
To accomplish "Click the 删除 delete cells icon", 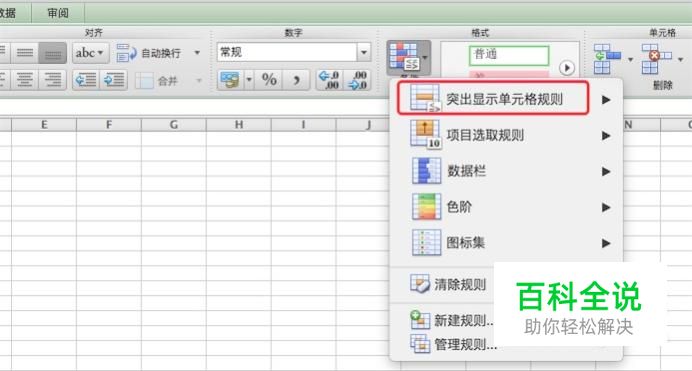I will [x=657, y=59].
